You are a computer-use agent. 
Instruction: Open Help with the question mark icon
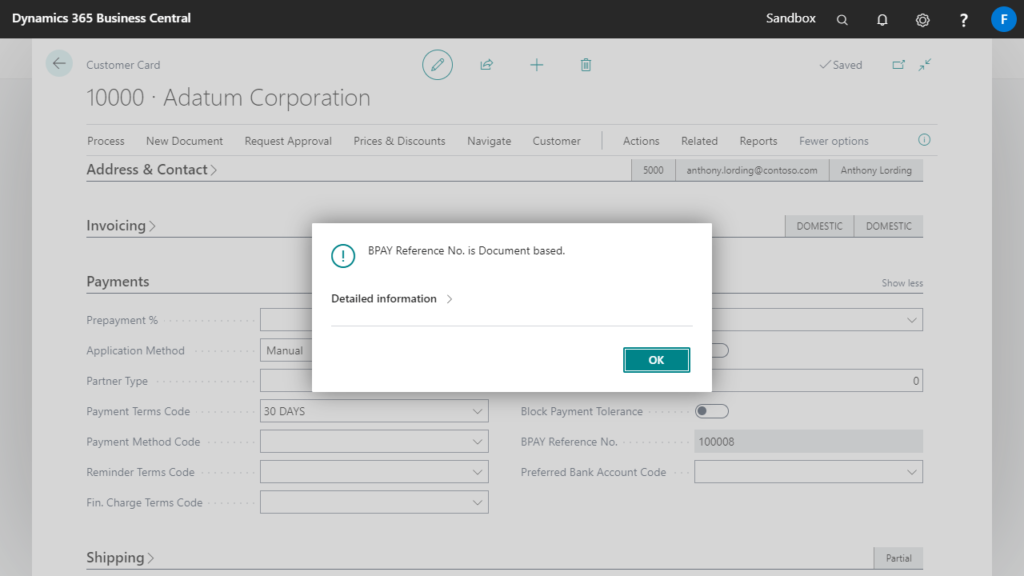[x=962, y=19]
